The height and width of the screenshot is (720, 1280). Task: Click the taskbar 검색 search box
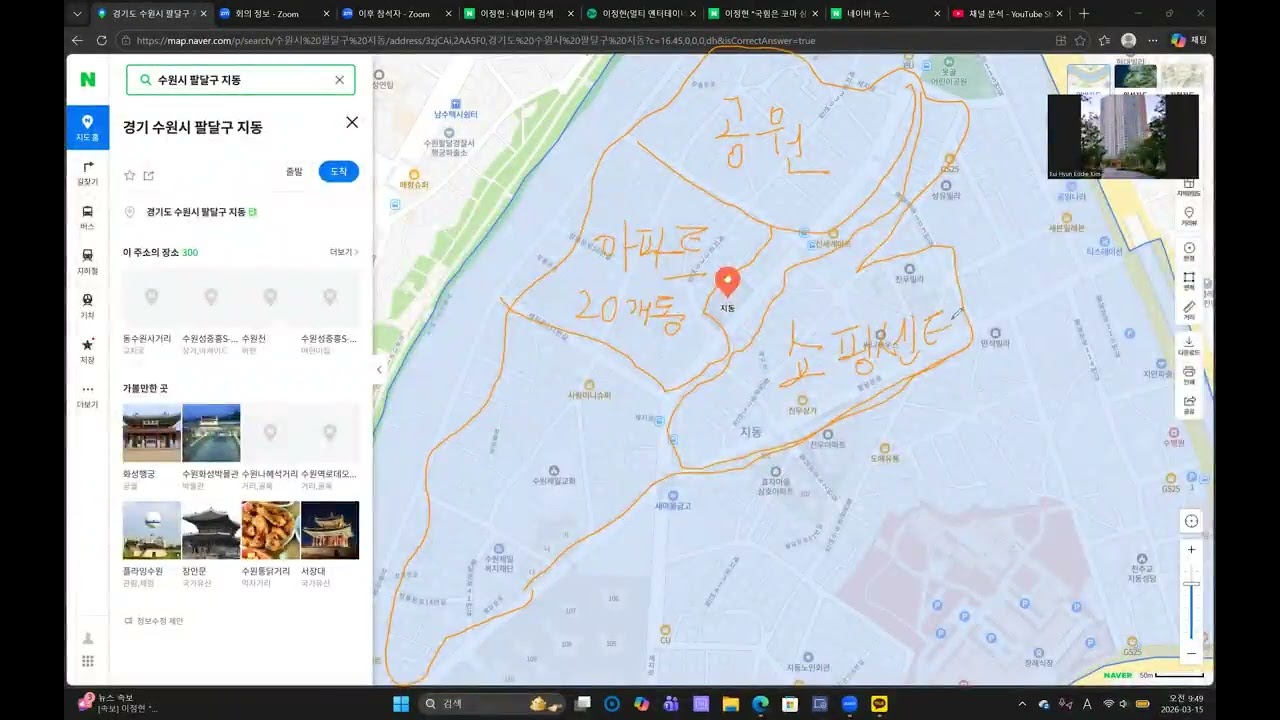point(491,703)
